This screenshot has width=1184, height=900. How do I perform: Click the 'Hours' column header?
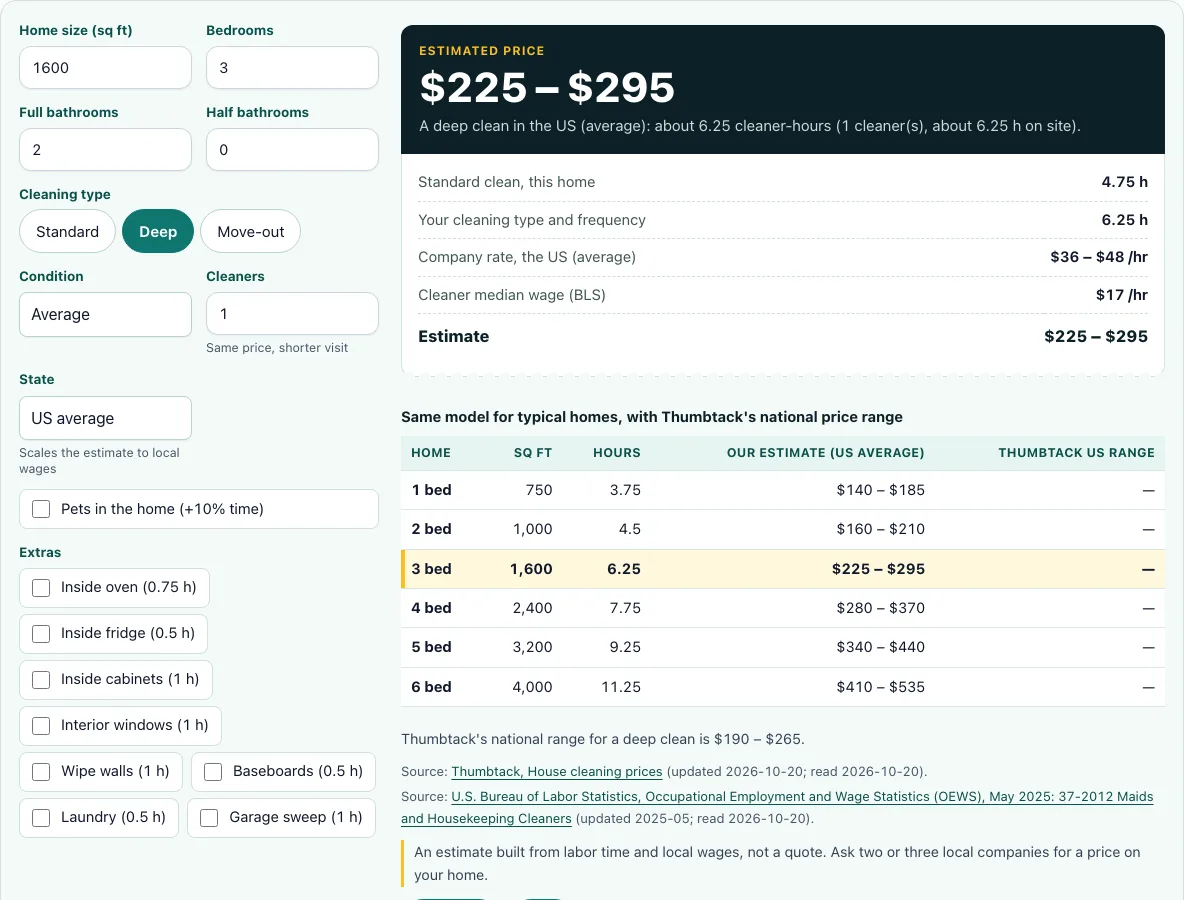tap(617, 453)
